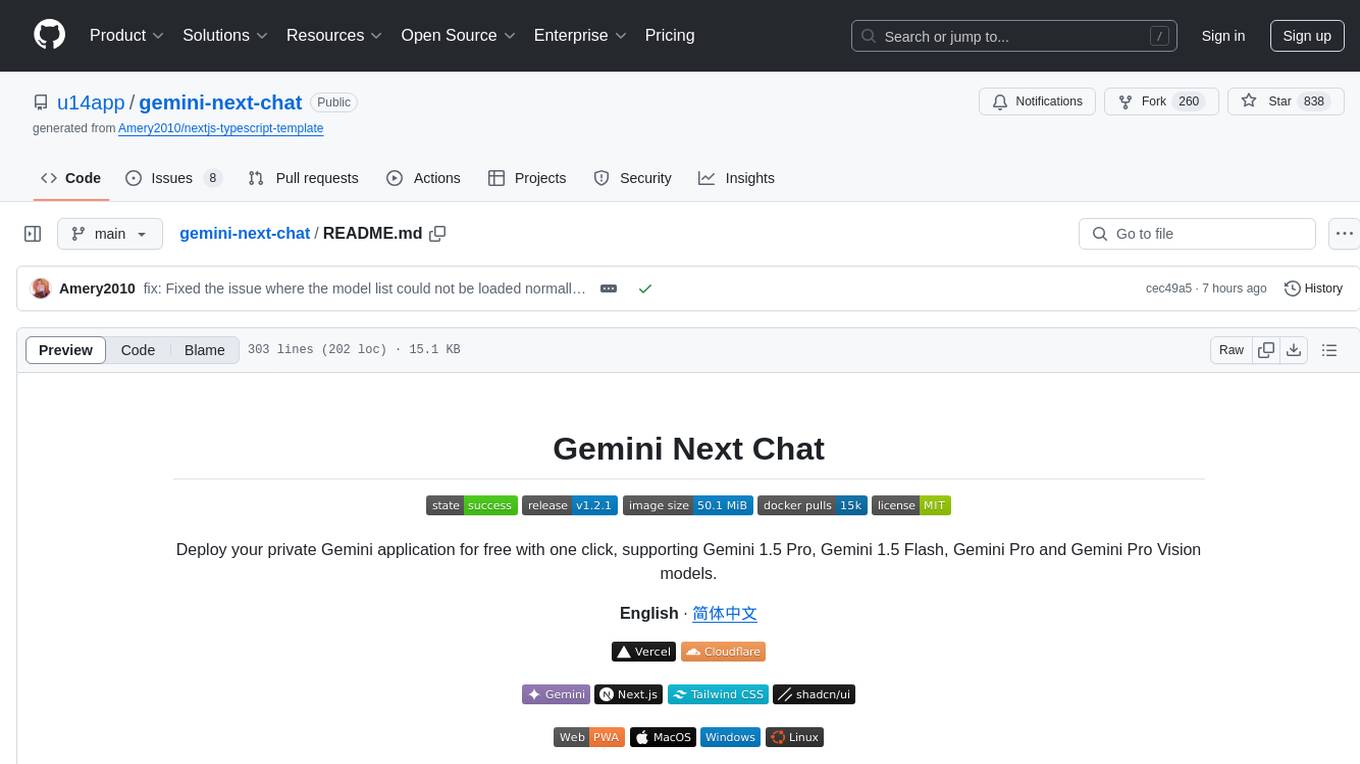This screenshot has width=1360, height=764.
Task: Click the Tailwind CSS badge
Action: [x=718, y=694]
